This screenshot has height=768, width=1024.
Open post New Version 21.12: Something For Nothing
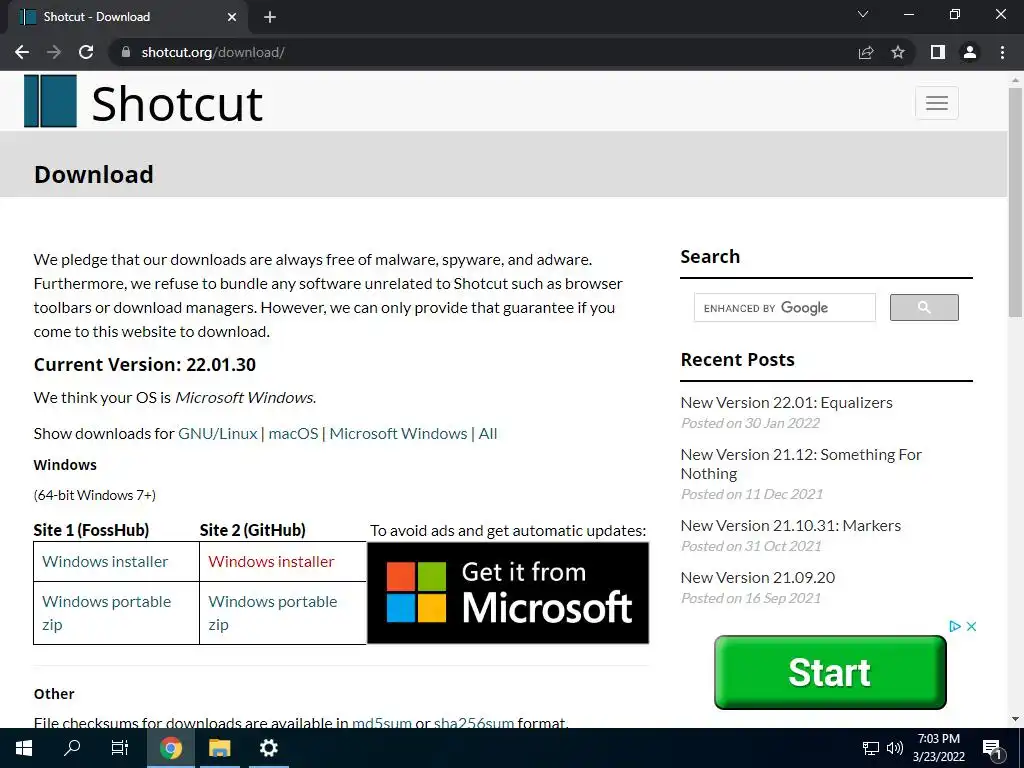pos(801,464)
